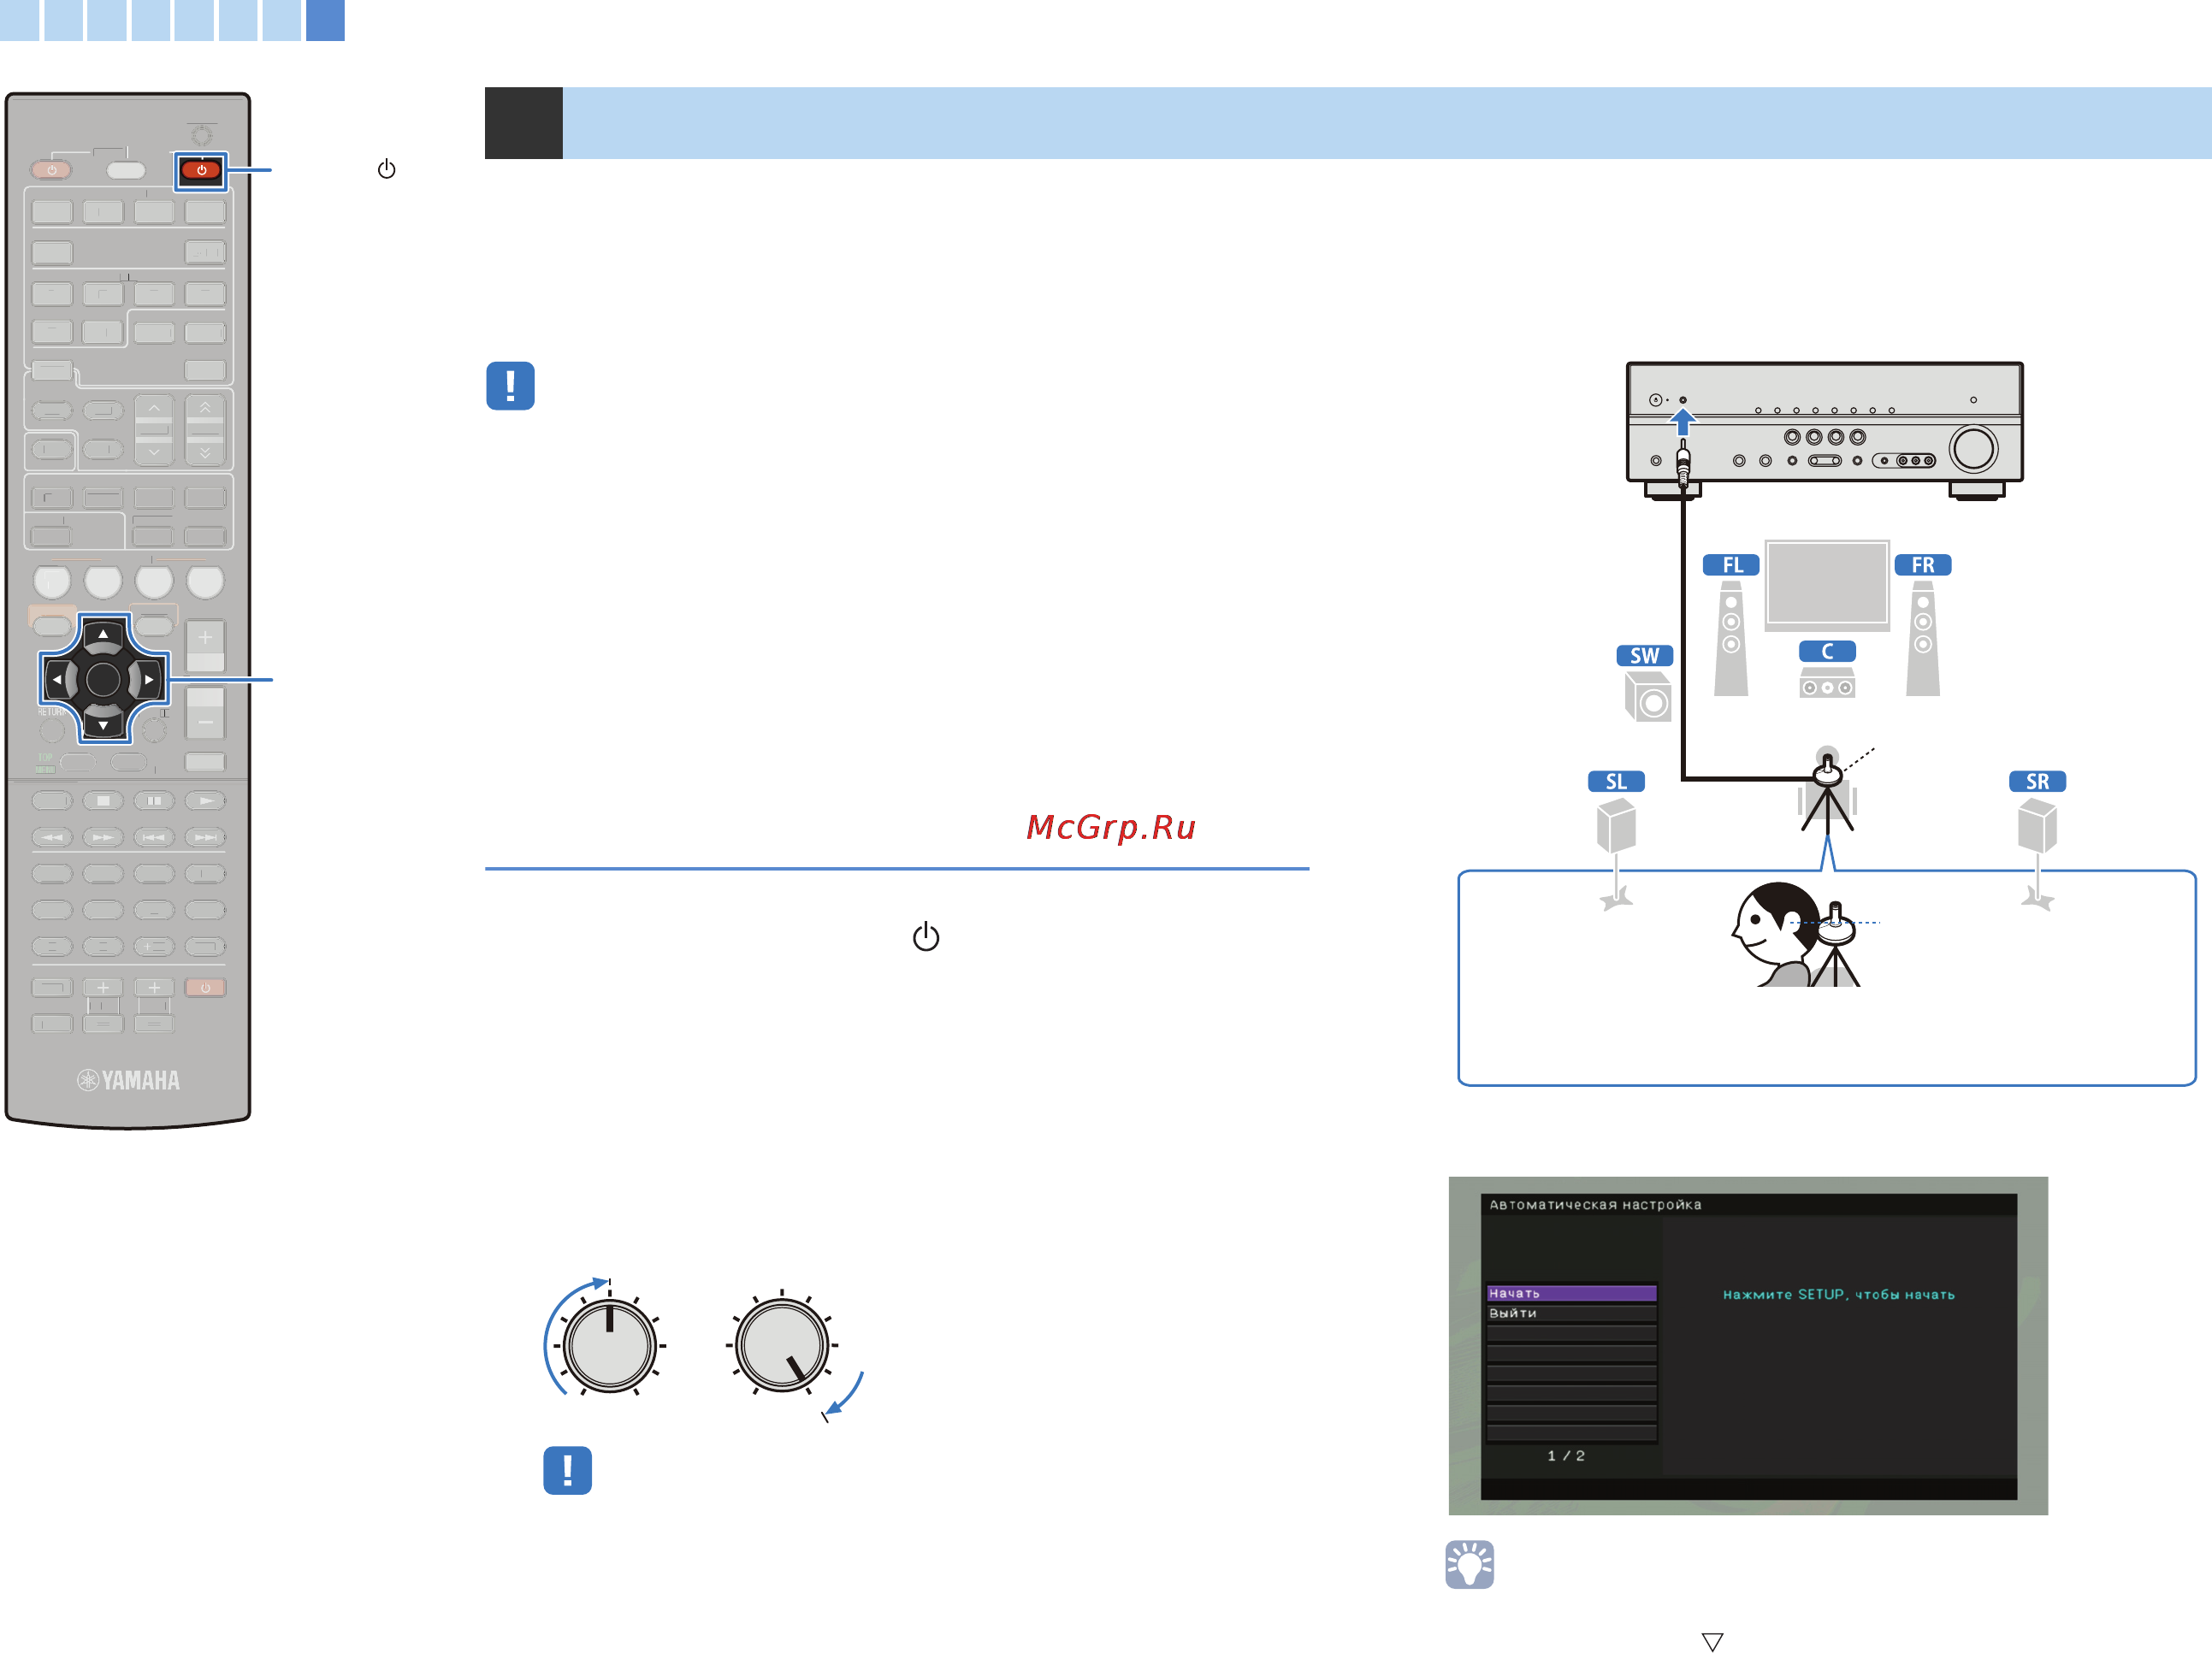Image resolution: width=2212 pixels, height=1653 pixels.
Task: Click the white oval button between the remote's power buttons
Action: 126,170
